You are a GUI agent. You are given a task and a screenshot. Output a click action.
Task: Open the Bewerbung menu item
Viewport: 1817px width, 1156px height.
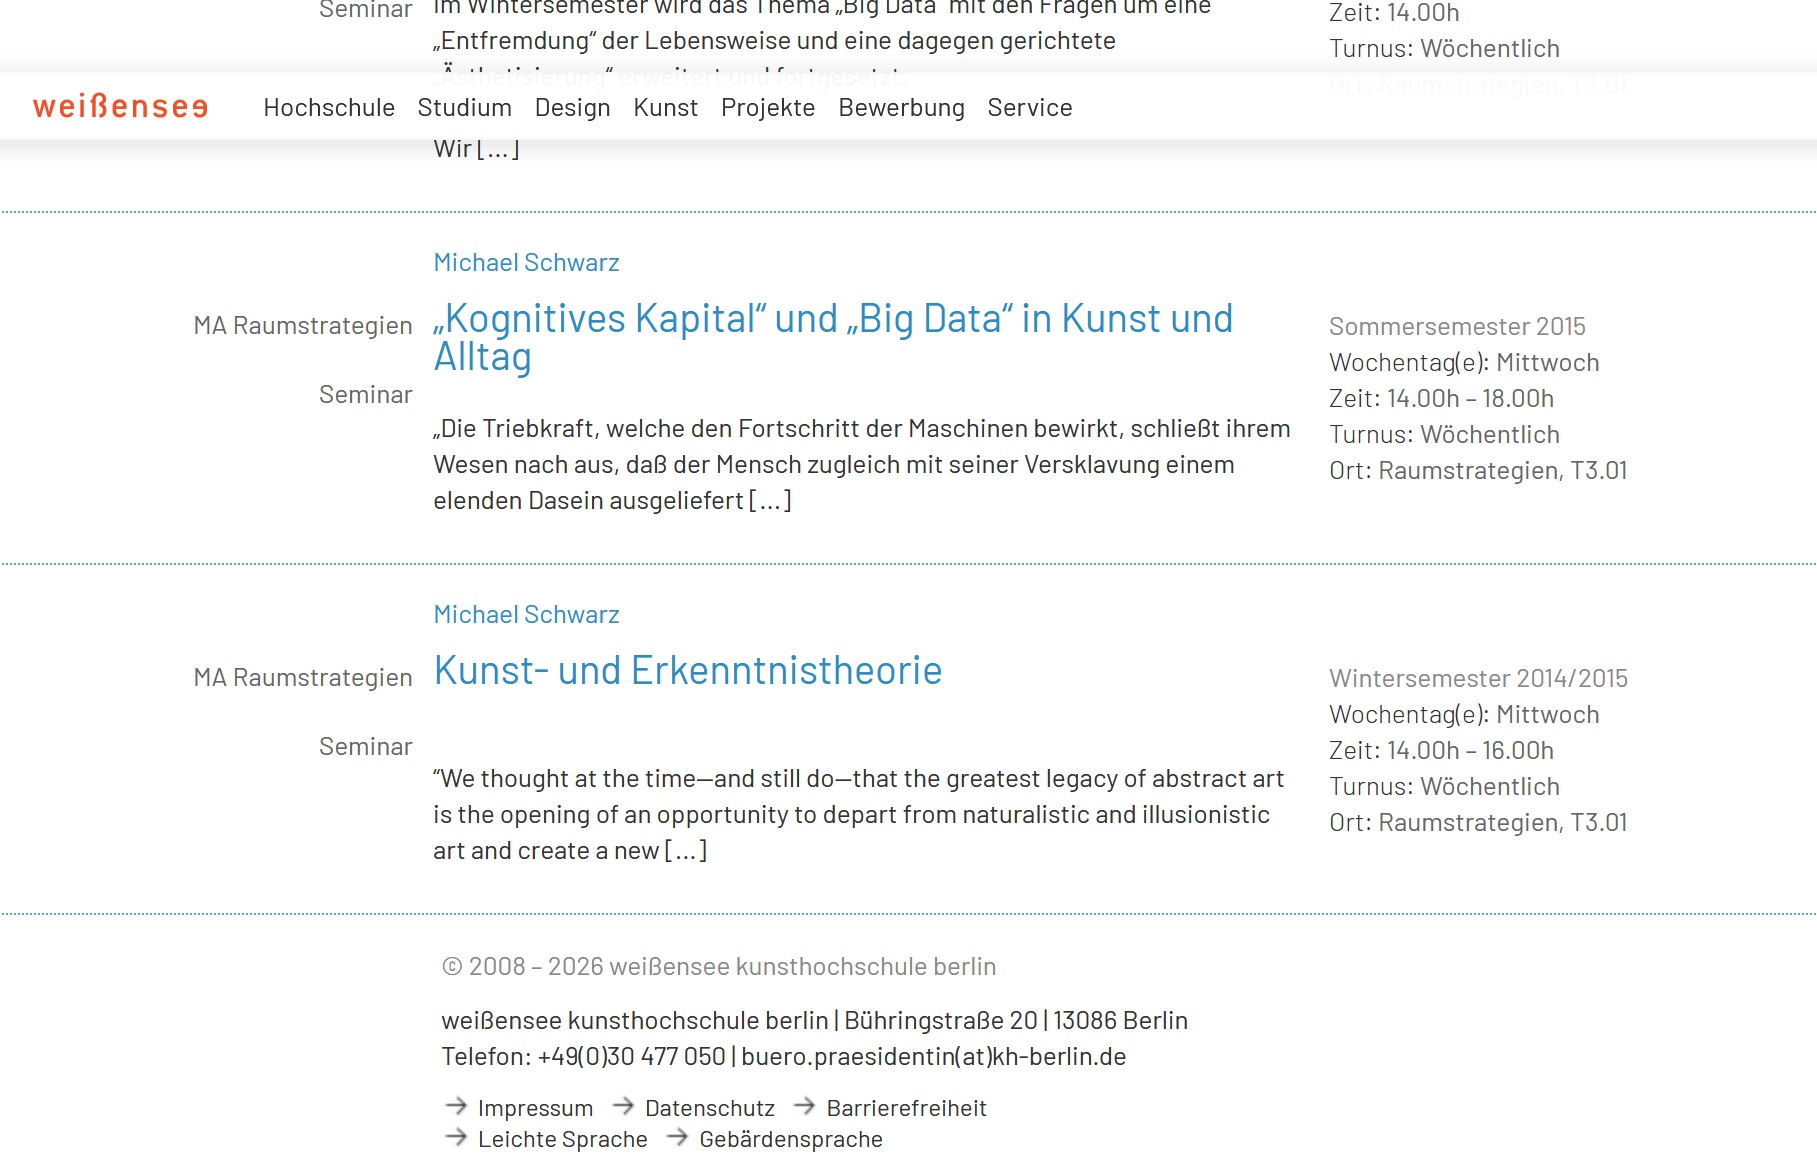[x=901, y=108]
